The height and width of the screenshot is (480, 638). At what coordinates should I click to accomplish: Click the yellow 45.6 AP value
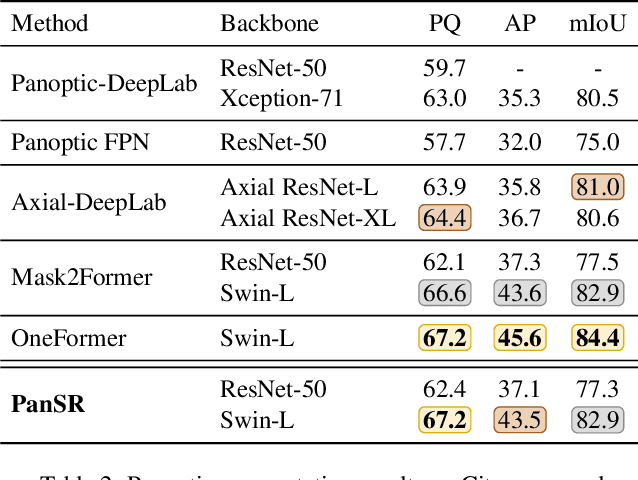tap(520, 338)
